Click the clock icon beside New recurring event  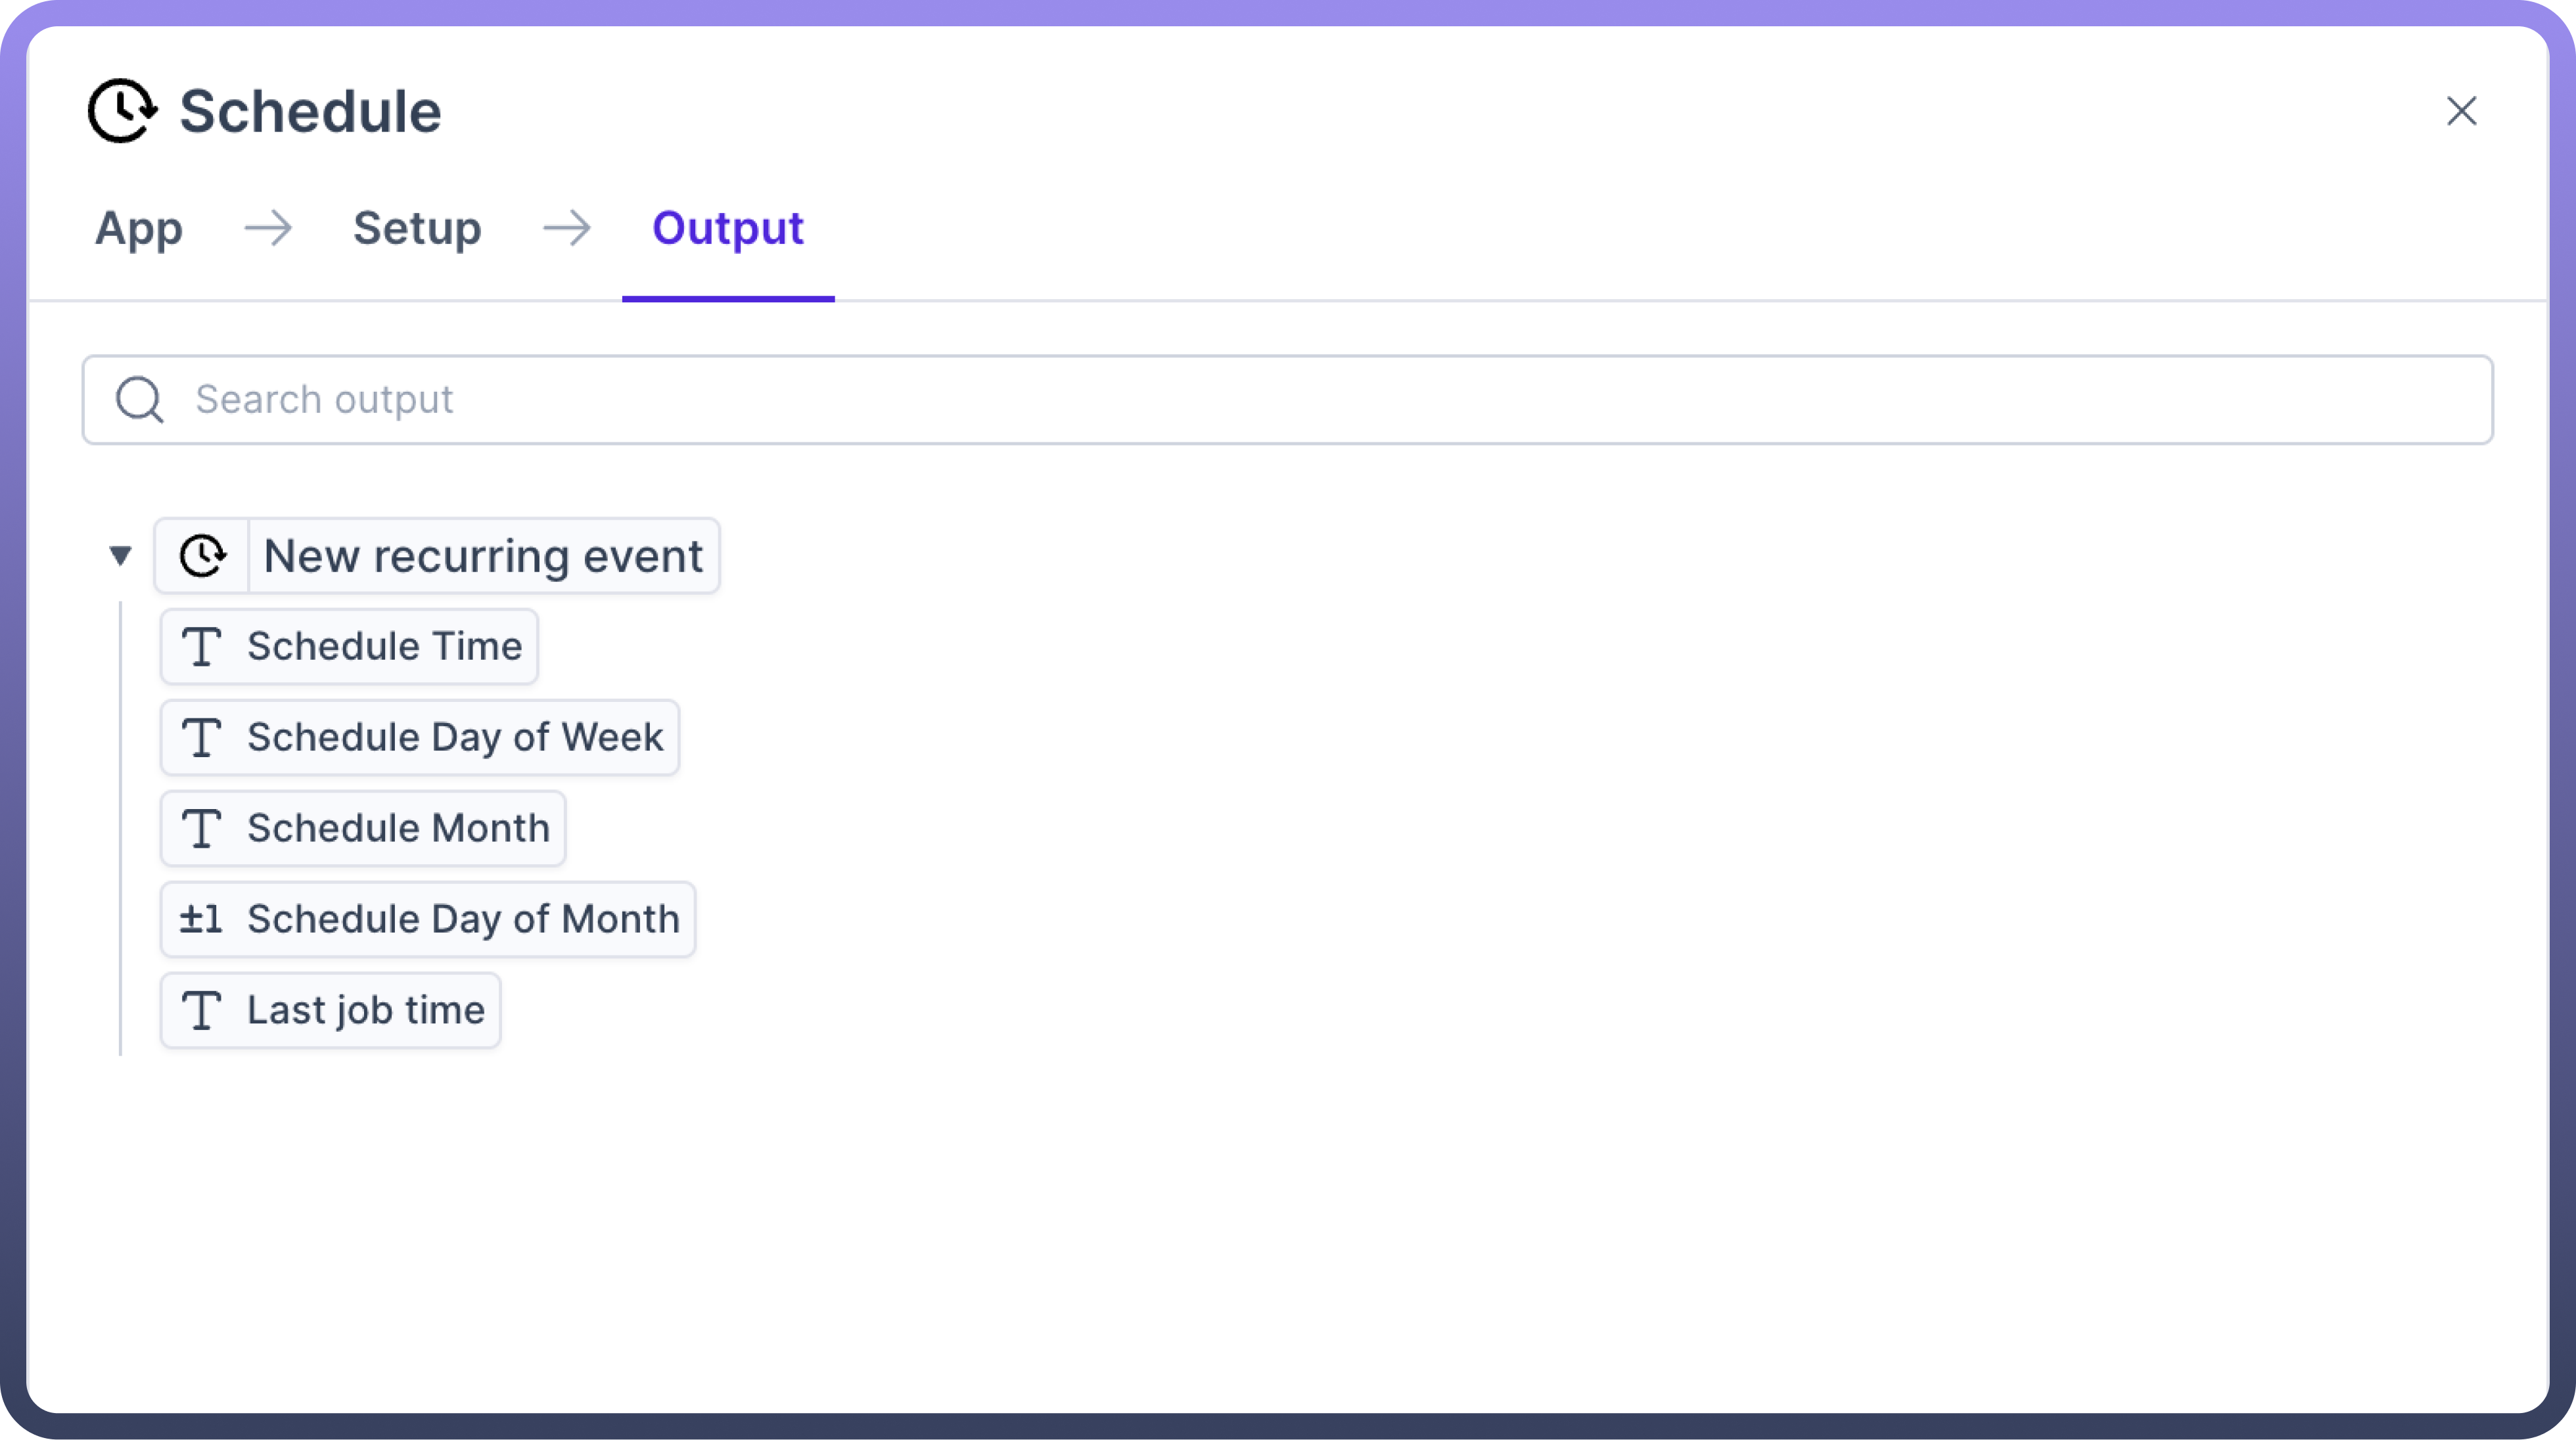[x=202, y=556]
